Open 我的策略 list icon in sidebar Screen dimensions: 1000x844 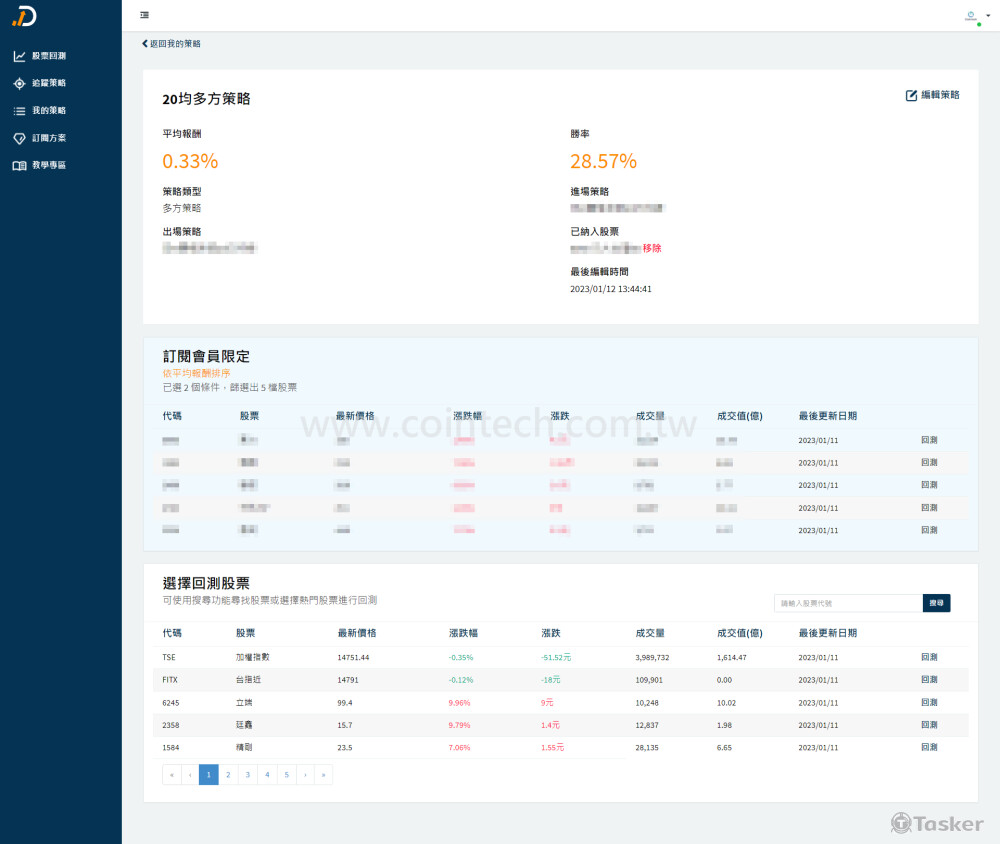click(x=20, y=111)
